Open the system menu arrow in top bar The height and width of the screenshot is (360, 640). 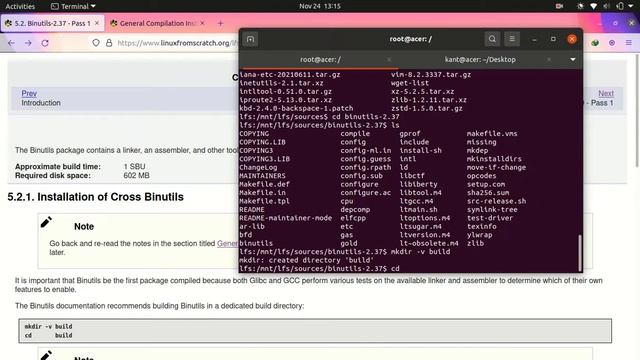point(631,6)
